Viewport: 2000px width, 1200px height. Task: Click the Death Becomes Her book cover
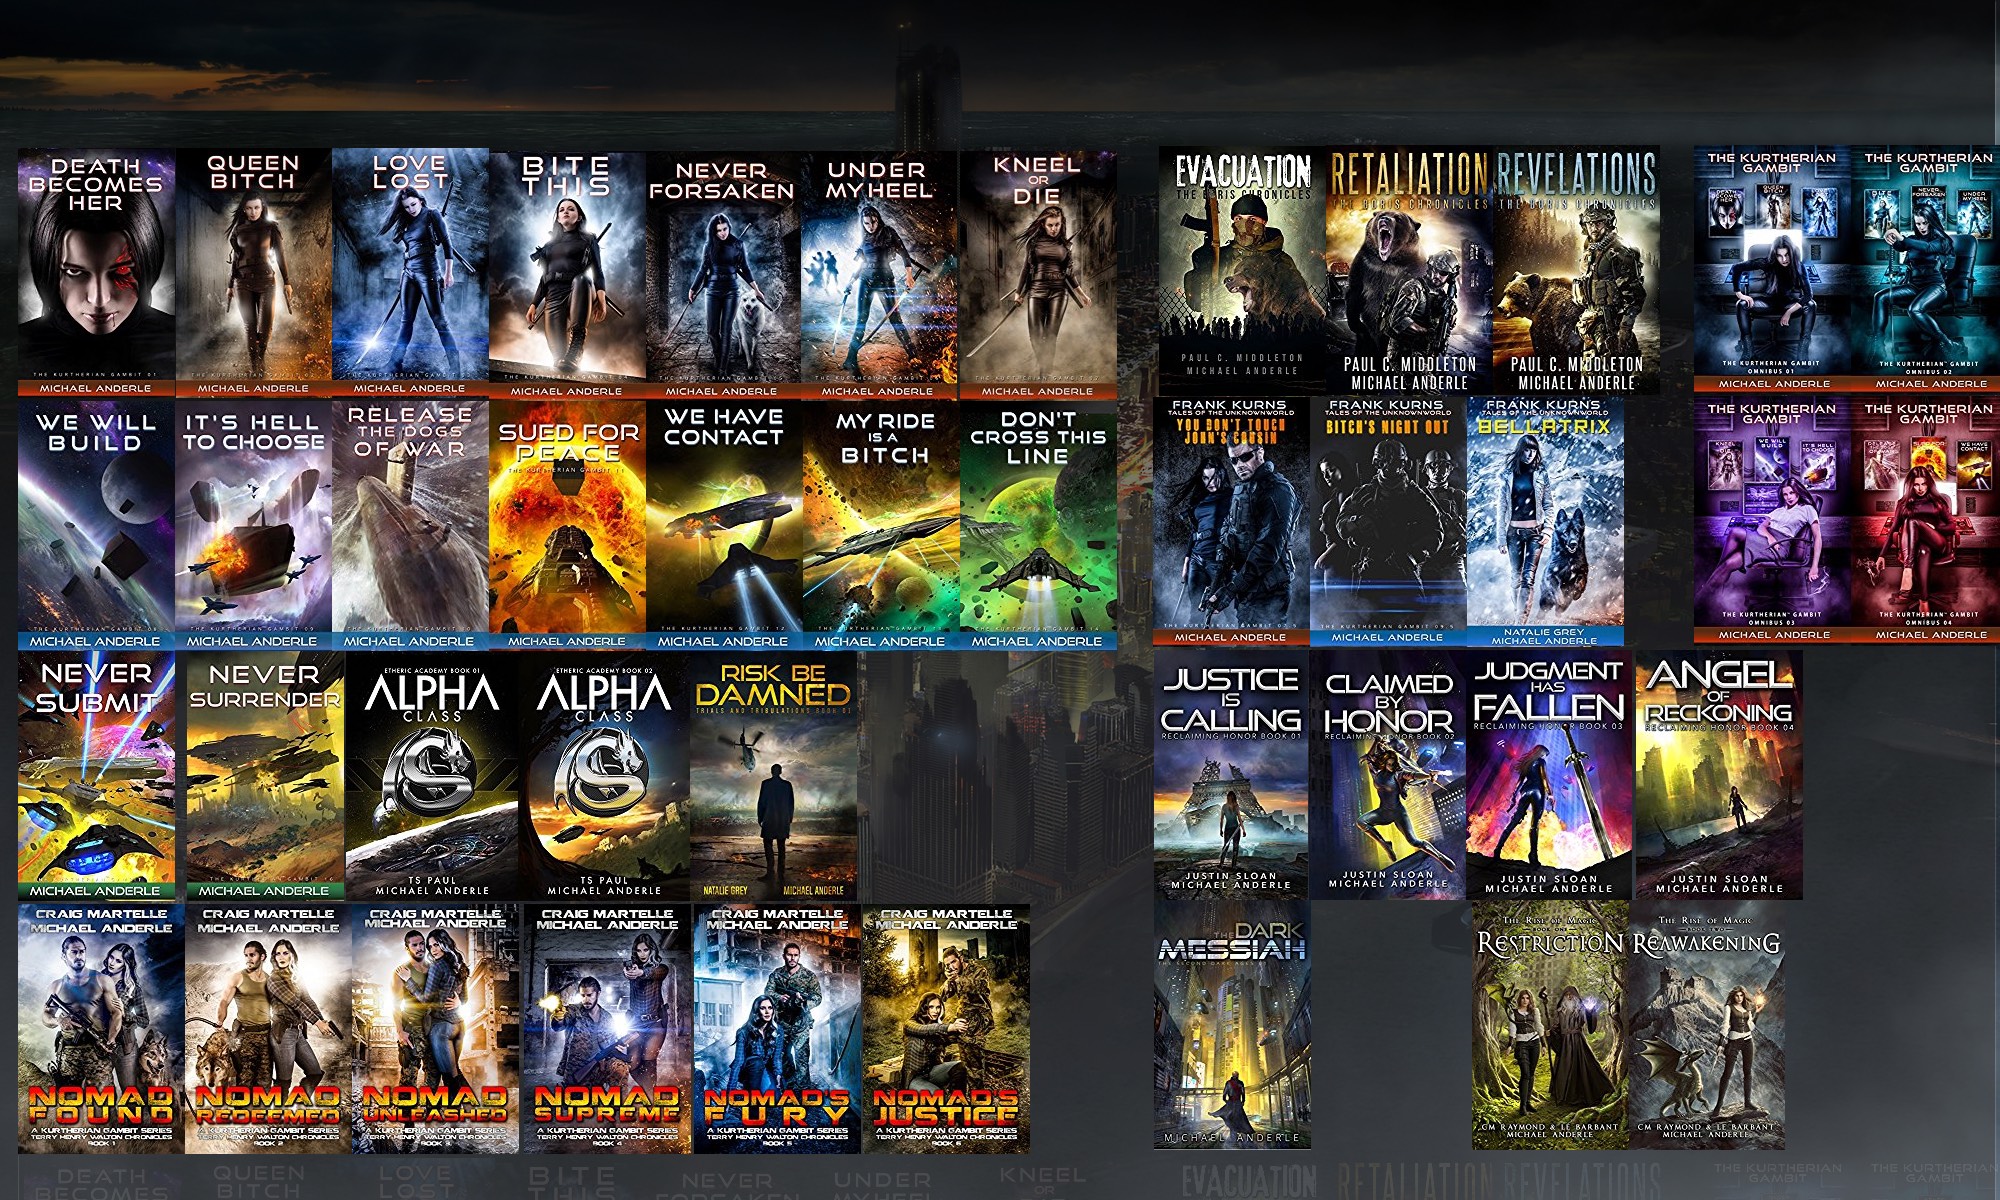click(x=96, y=272)
